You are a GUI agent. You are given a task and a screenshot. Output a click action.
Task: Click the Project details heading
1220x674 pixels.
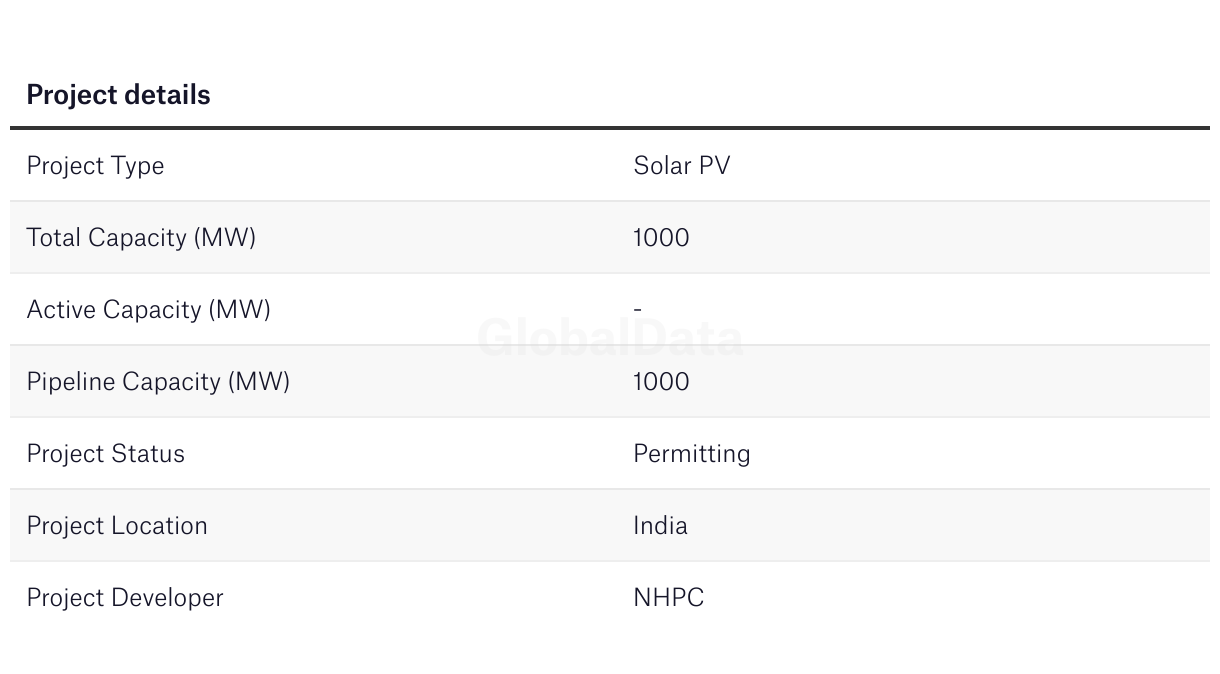tap(118, 95)
